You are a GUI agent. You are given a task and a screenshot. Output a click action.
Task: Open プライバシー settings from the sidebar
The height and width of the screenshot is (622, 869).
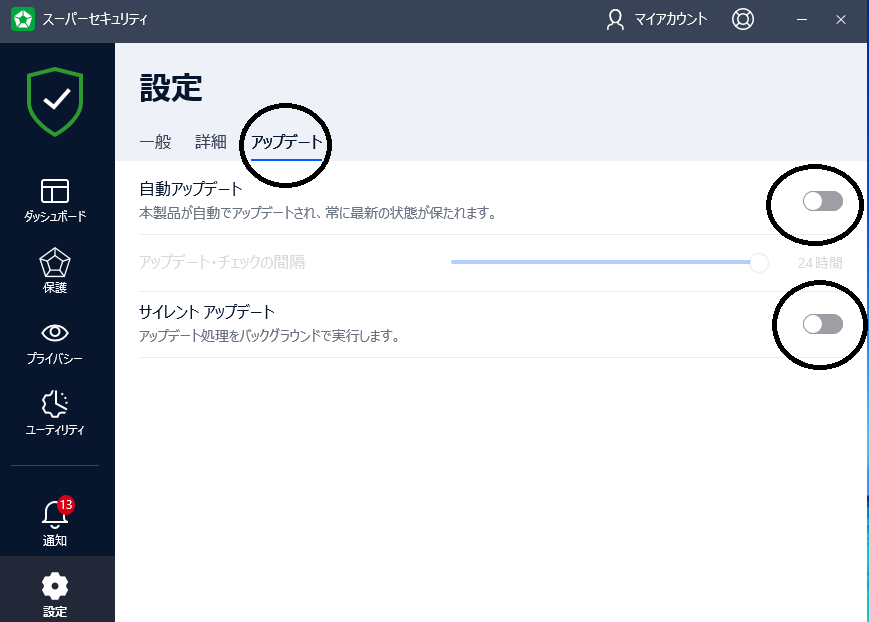55,340
